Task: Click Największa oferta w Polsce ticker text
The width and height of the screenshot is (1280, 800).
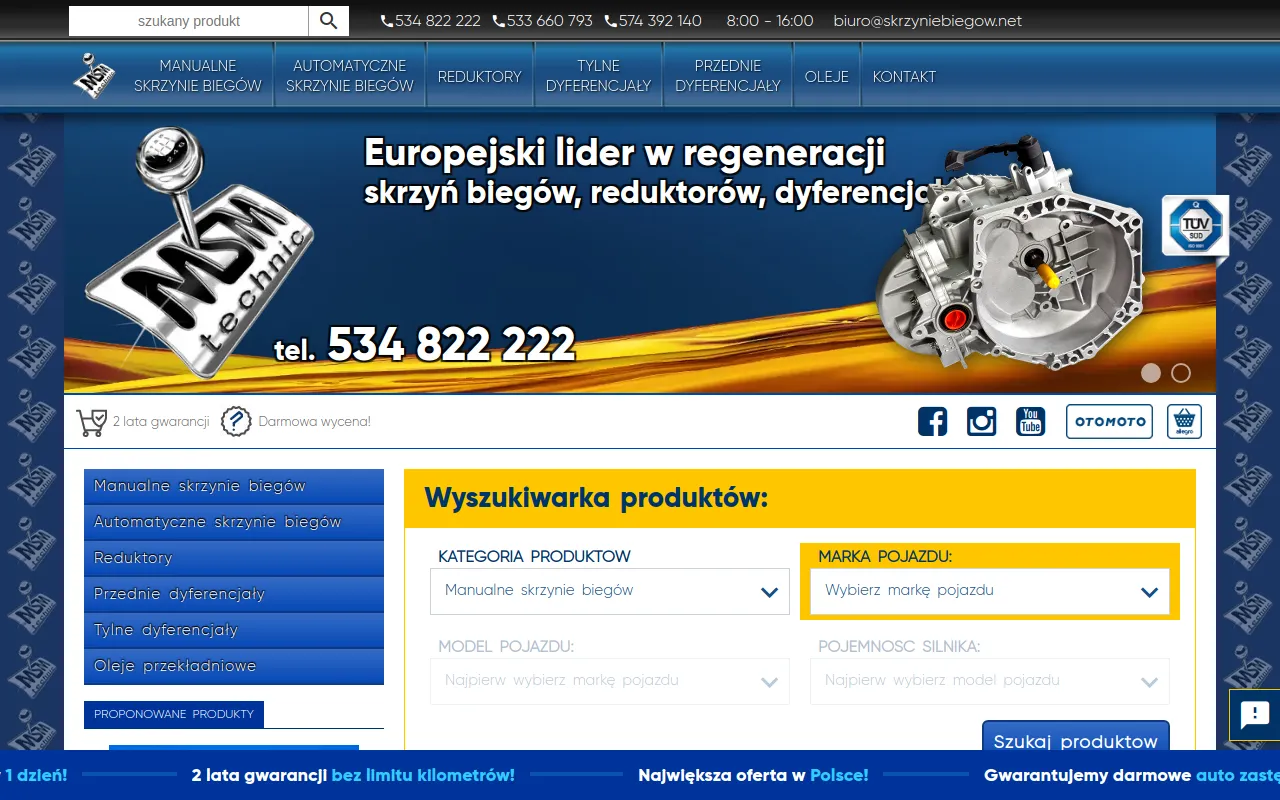Action: pos(753,775)
